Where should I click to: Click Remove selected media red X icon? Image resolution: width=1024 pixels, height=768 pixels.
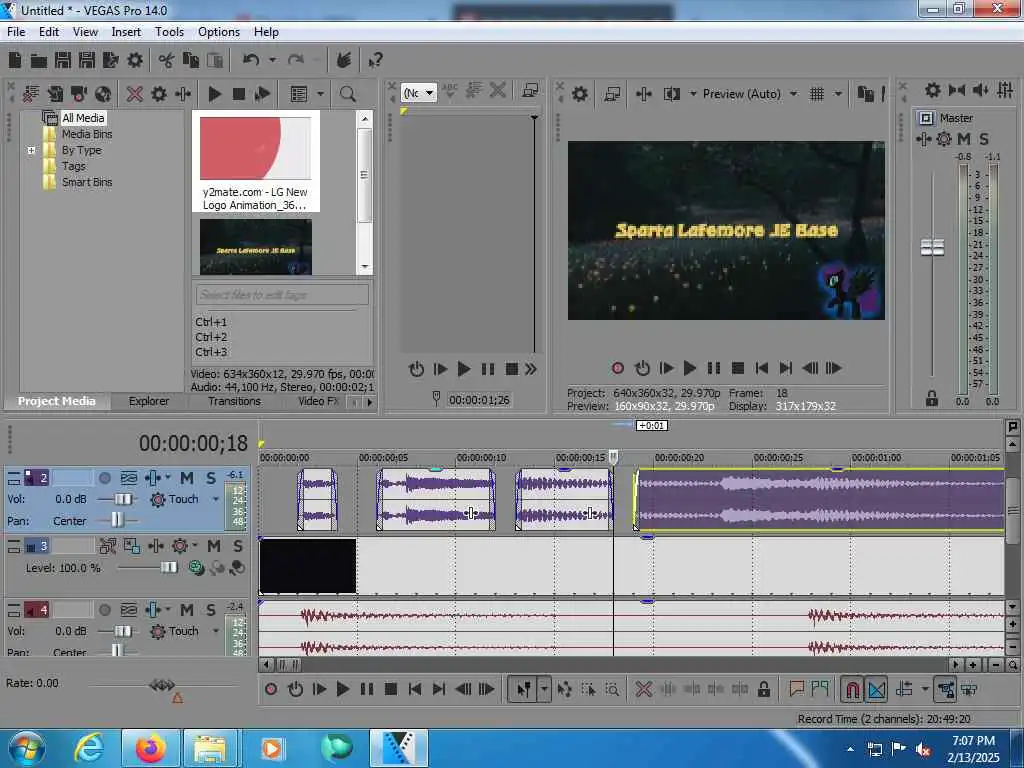(x=135, y=94)
